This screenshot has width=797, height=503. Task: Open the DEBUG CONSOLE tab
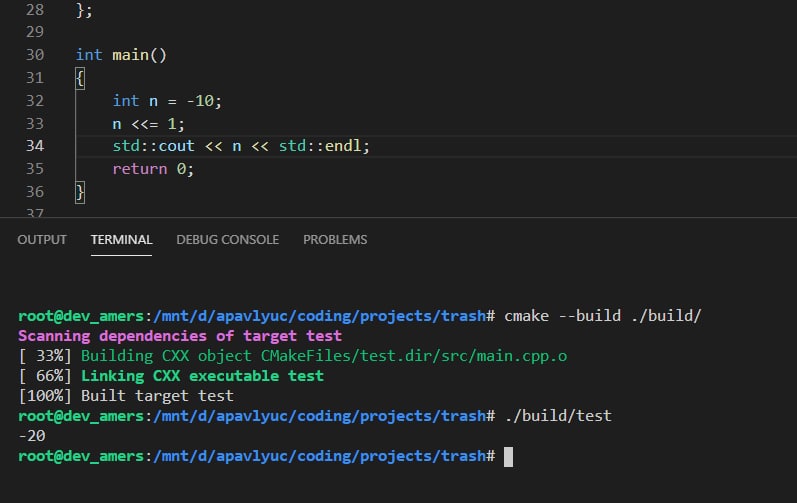coord(228,239)
